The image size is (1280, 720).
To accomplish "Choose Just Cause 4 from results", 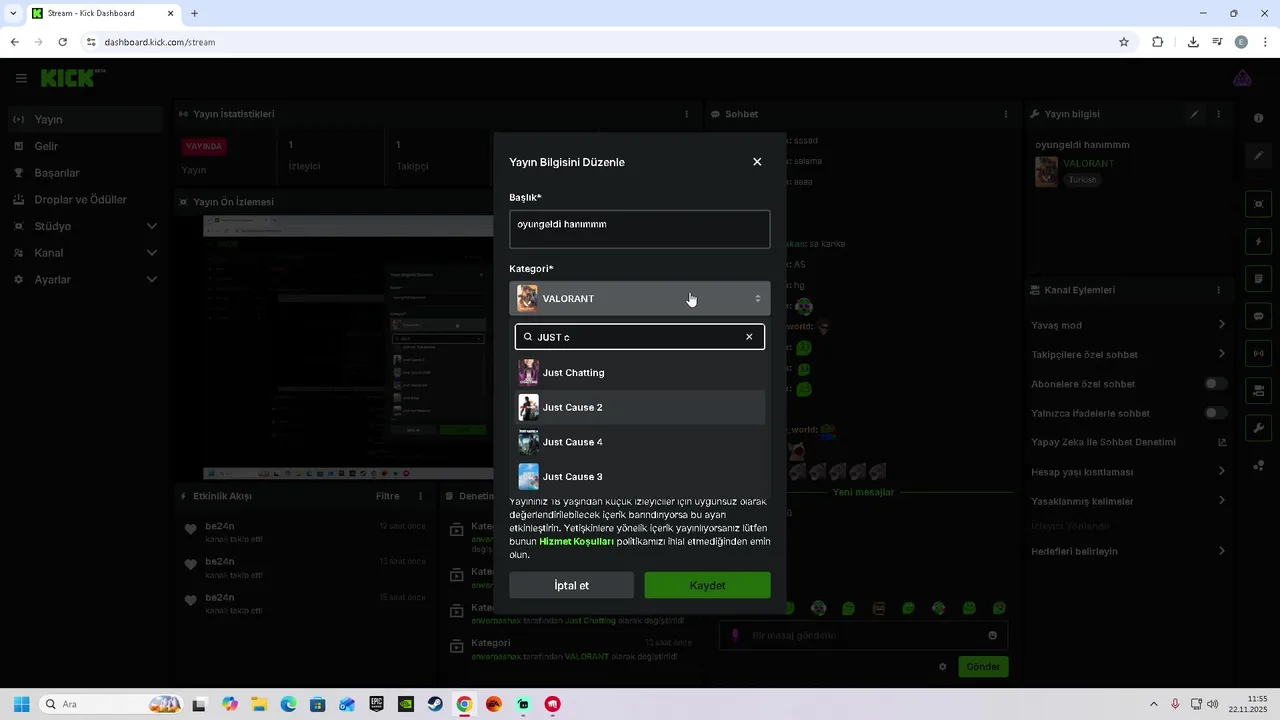I will pyautogui.click(x=640, y=442).
